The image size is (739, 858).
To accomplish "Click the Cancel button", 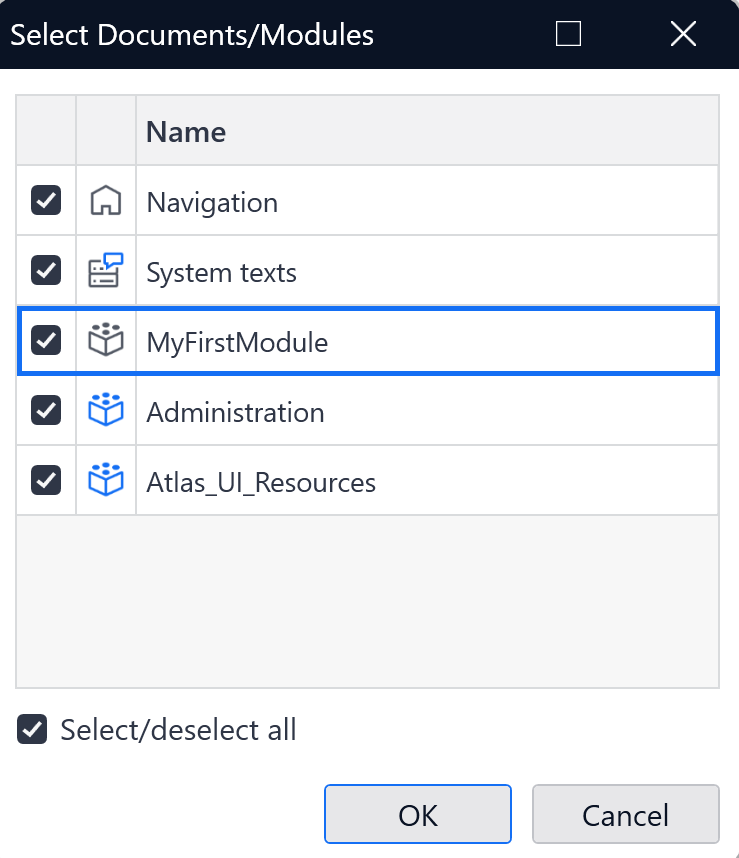I will [625, 813].
